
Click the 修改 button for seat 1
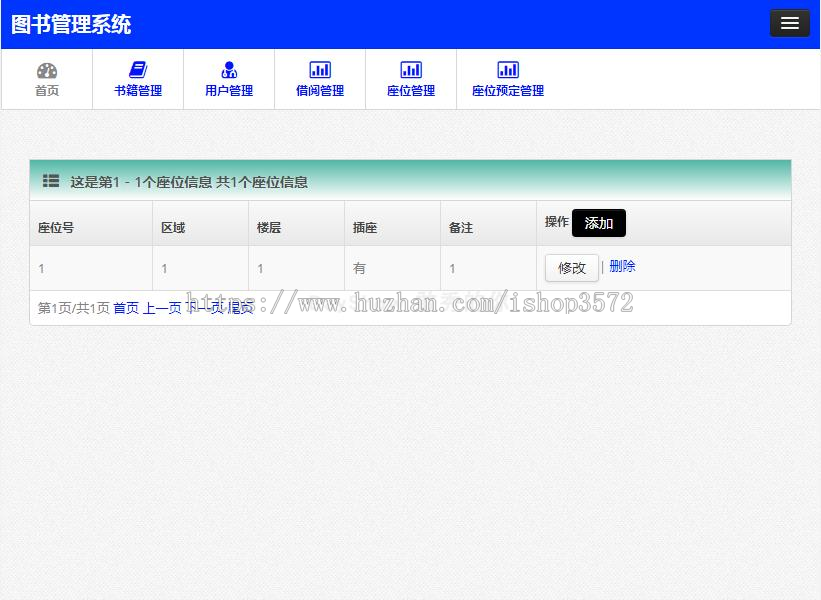pos(572,268)
